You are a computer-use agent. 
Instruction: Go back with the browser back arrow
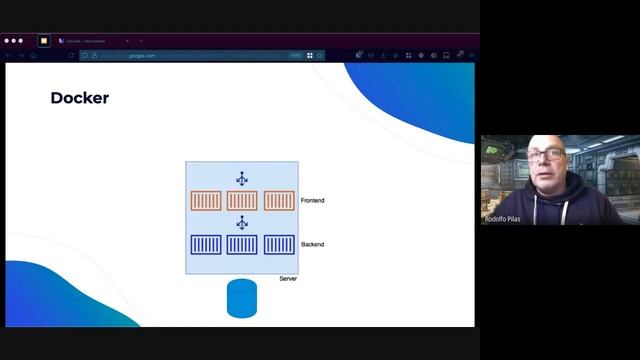click(x=9, y=56)
